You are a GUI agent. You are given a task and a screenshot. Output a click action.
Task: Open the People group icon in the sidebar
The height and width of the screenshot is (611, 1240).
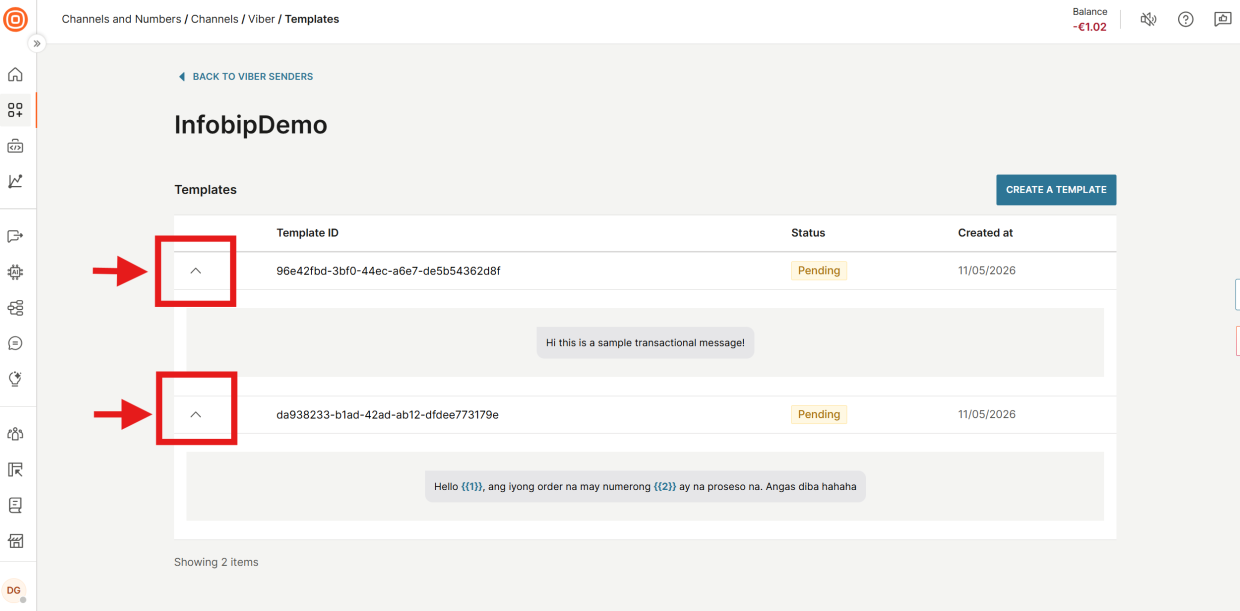click(x=15, y=434)
